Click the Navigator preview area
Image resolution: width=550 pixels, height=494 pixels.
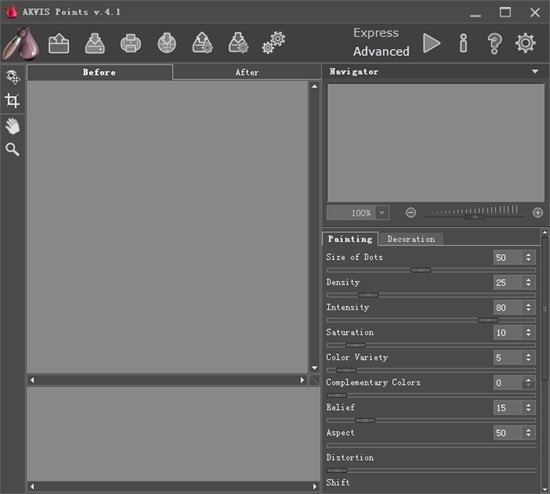coord(436,142)
